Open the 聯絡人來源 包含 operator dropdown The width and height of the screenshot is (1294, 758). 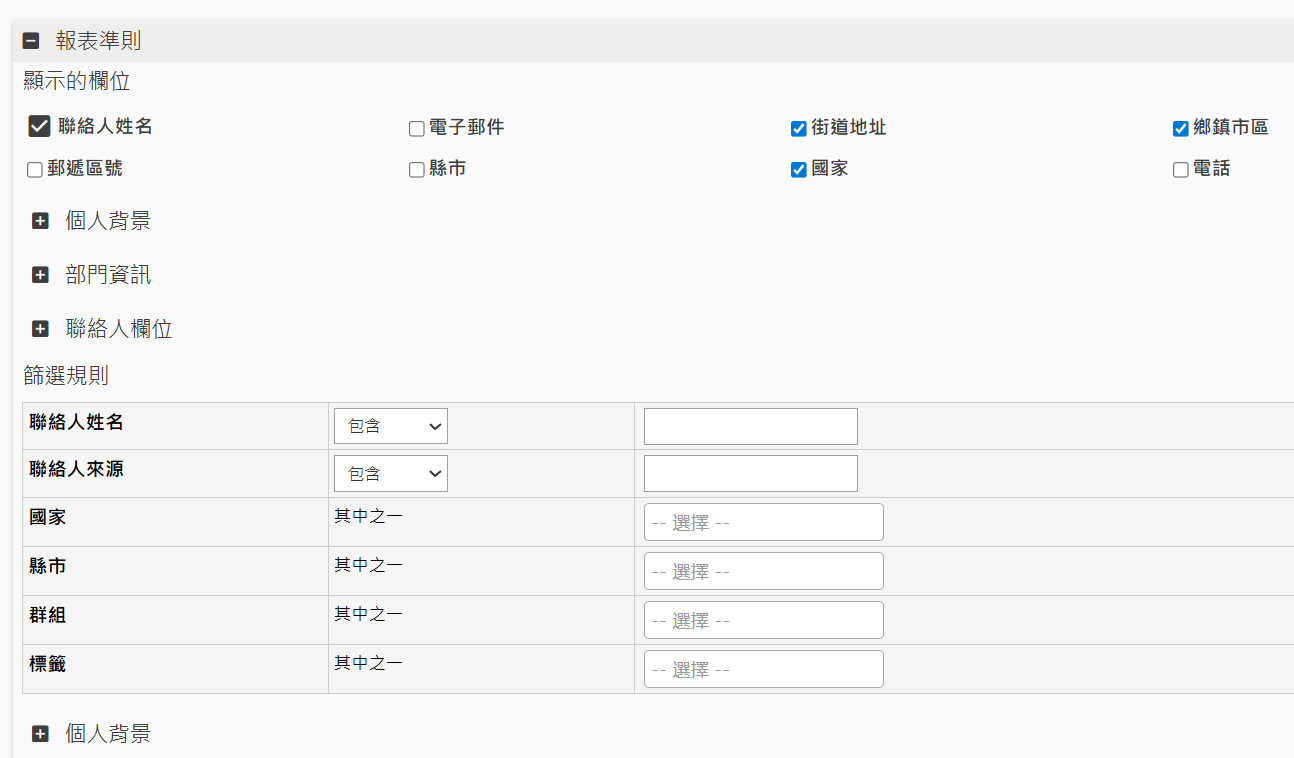pyautogui.click(x=390, y=474)
